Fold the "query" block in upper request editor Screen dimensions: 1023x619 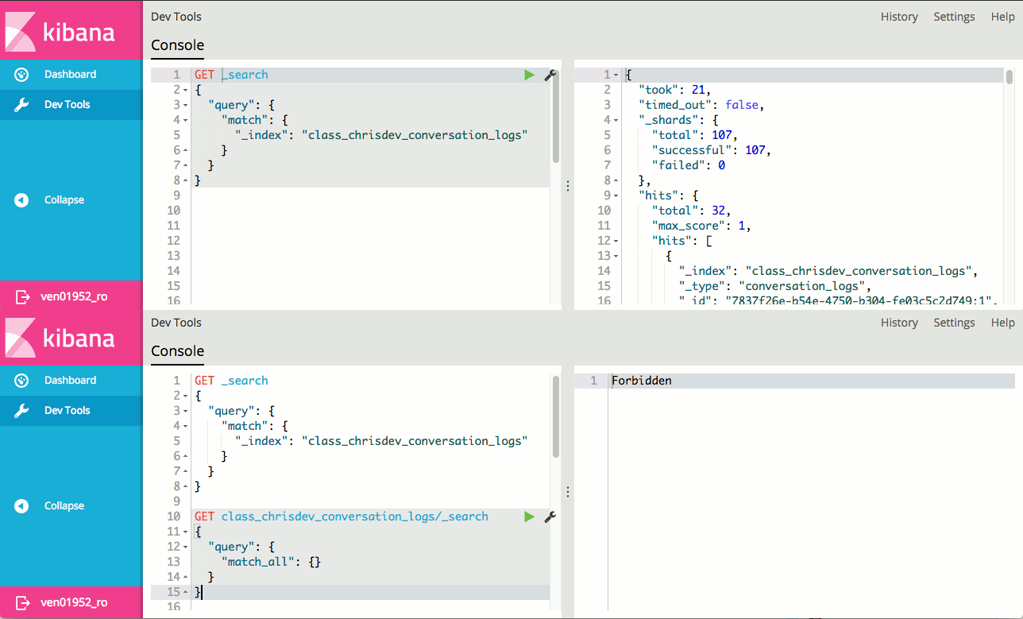186,105
